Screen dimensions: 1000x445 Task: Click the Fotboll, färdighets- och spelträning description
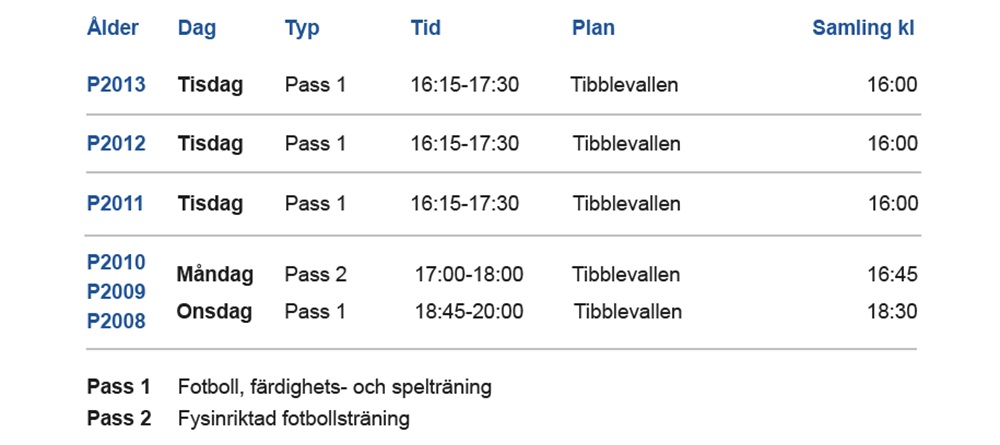pyautogui.click(x=335, y=388)
